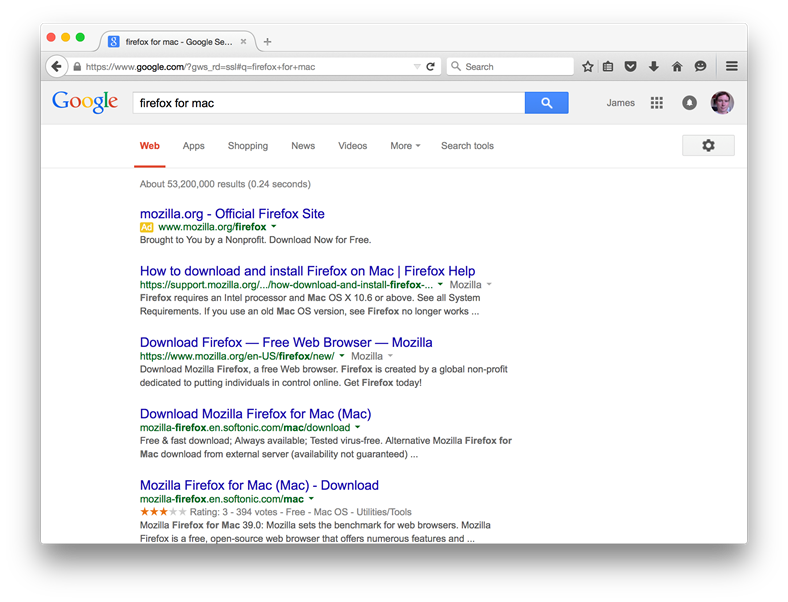
Task: Open the Hello chat smiley icon
Action: pyautogui.click(x=700, y=66)
